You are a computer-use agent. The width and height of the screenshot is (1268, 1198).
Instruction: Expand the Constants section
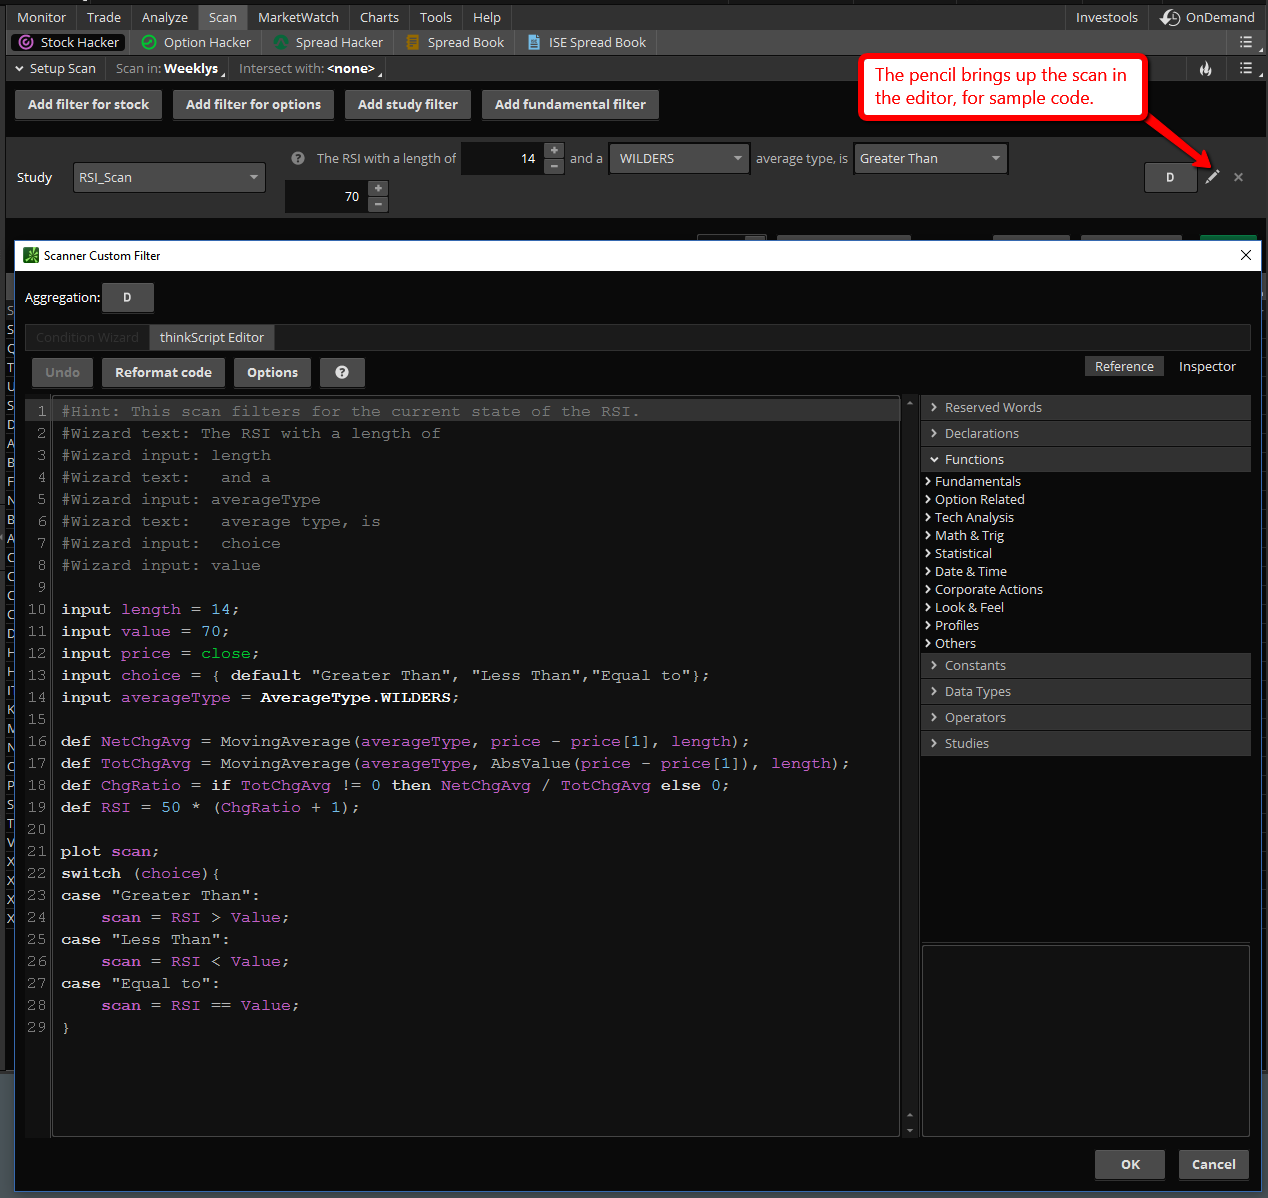click(x=1085, y=665)
